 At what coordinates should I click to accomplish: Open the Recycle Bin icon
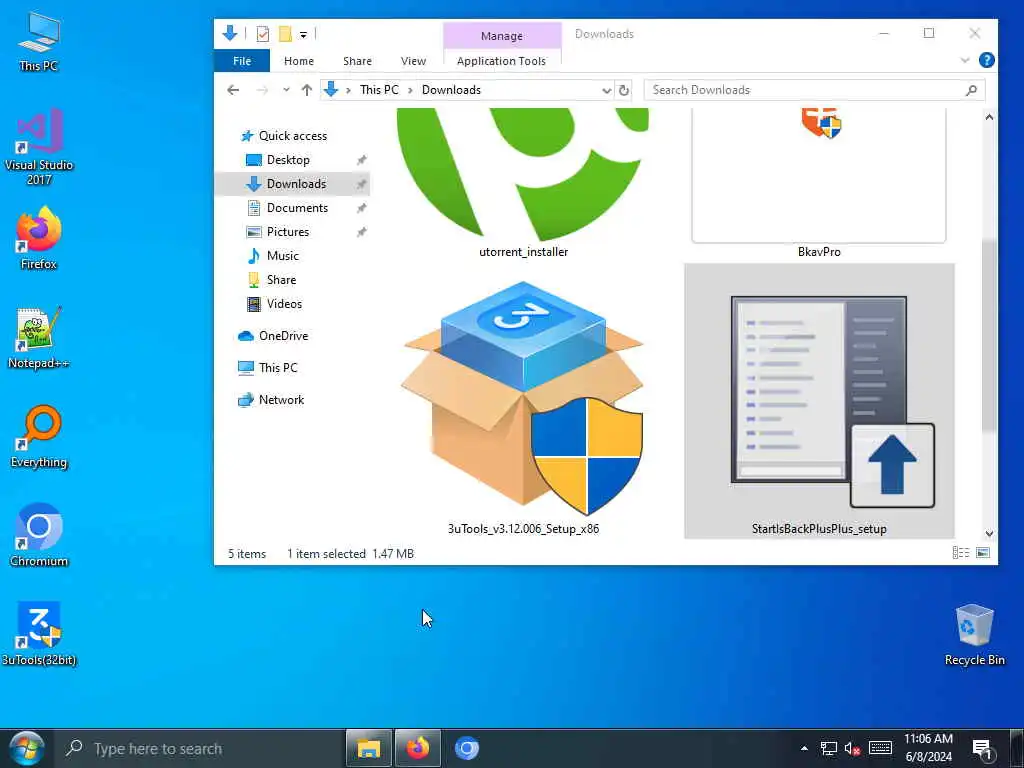(974, 635)
